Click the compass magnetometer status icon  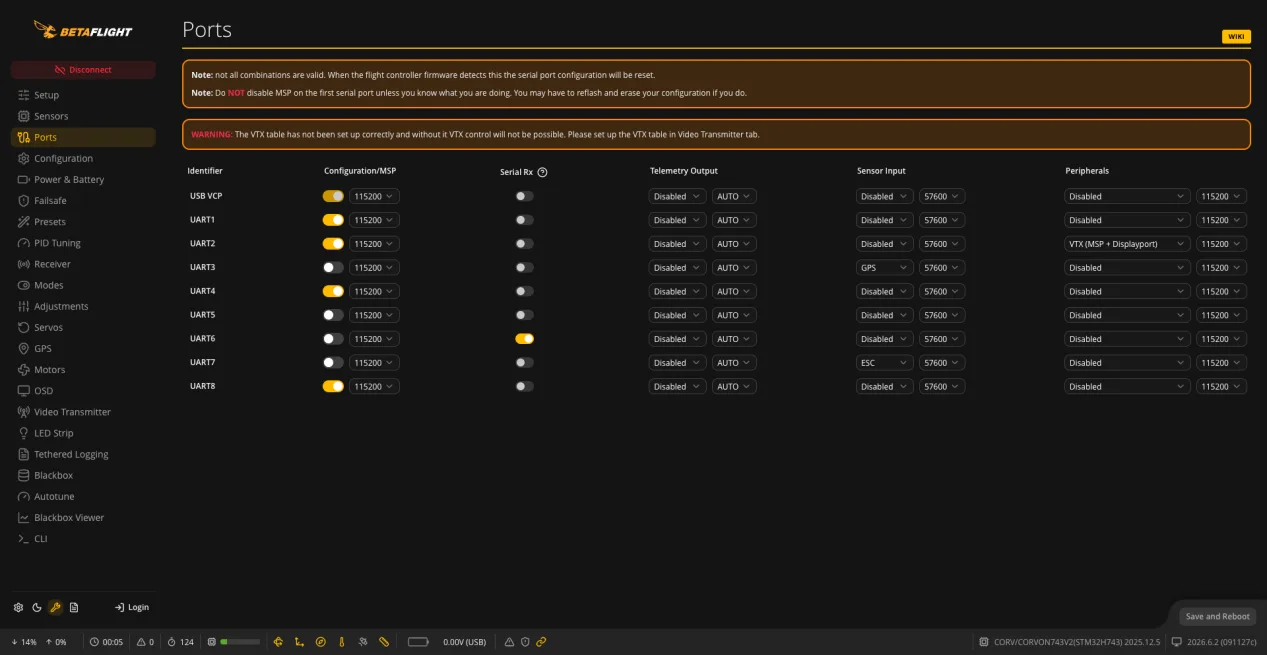(320, 642)
